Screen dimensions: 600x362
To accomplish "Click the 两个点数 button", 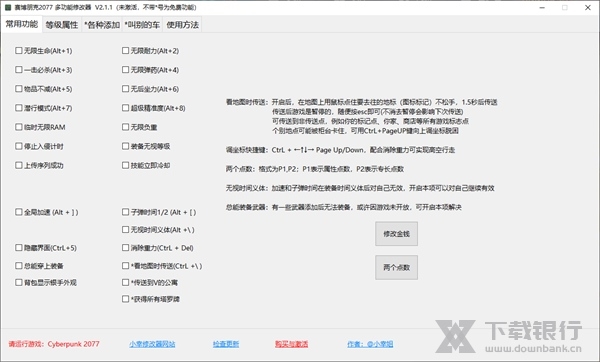I will [x=396, y=267].
